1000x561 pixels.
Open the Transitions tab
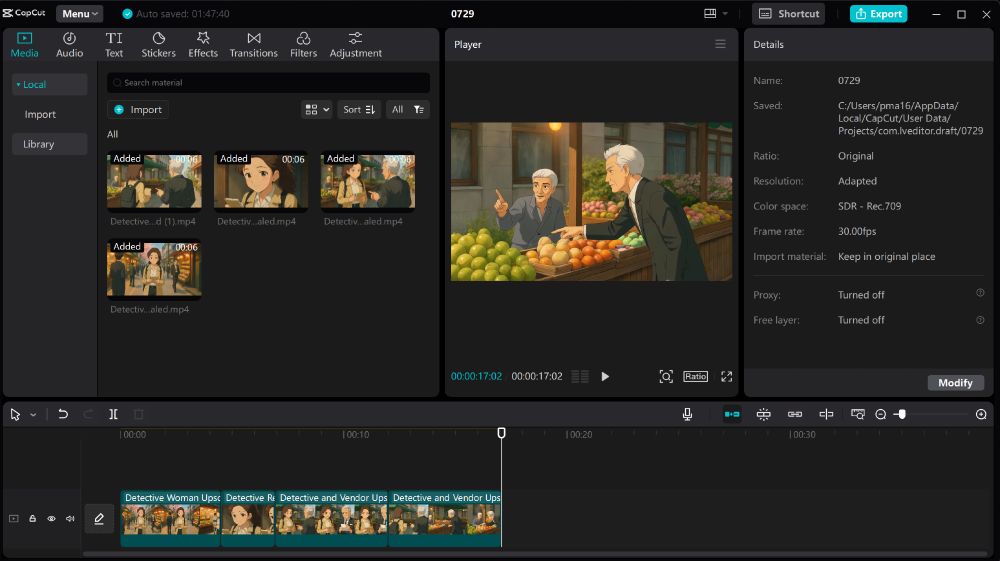click(253, 45)
